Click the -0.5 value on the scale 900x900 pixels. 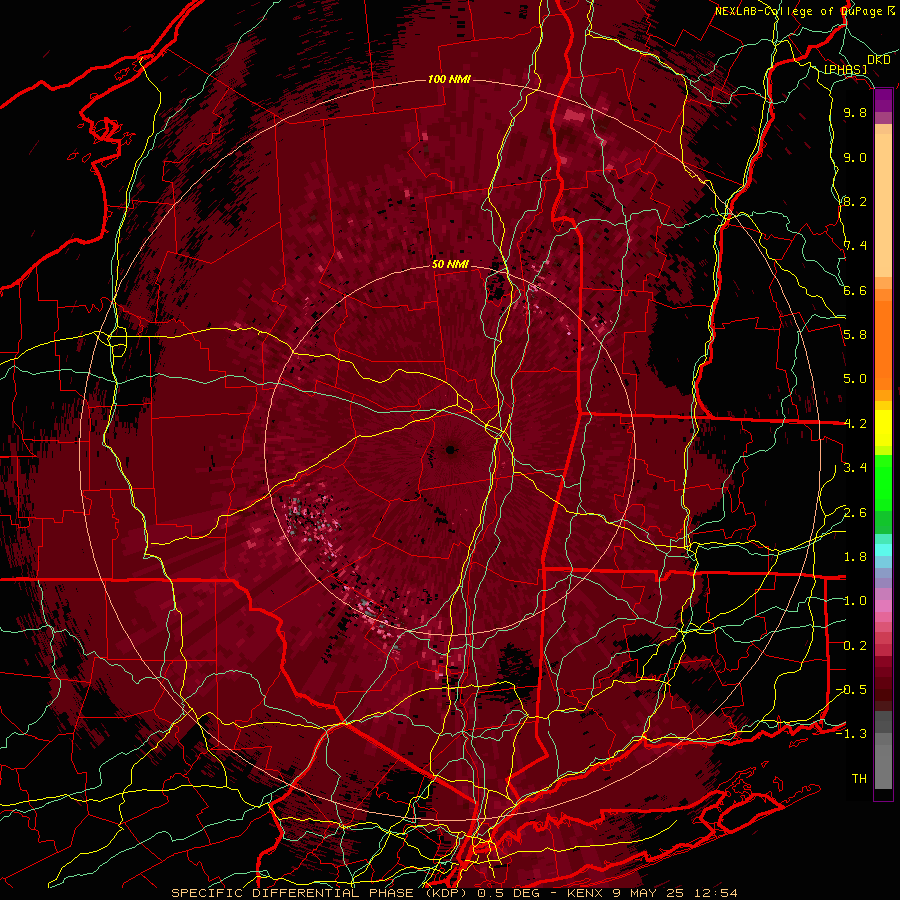pos(851,690)
